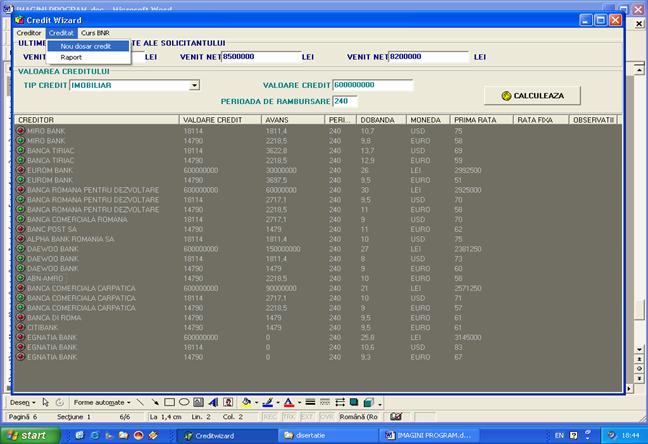Click the VENIT NET 8200000 field
The width and height of the screenshot is (648, 444).
pos(429,57)
